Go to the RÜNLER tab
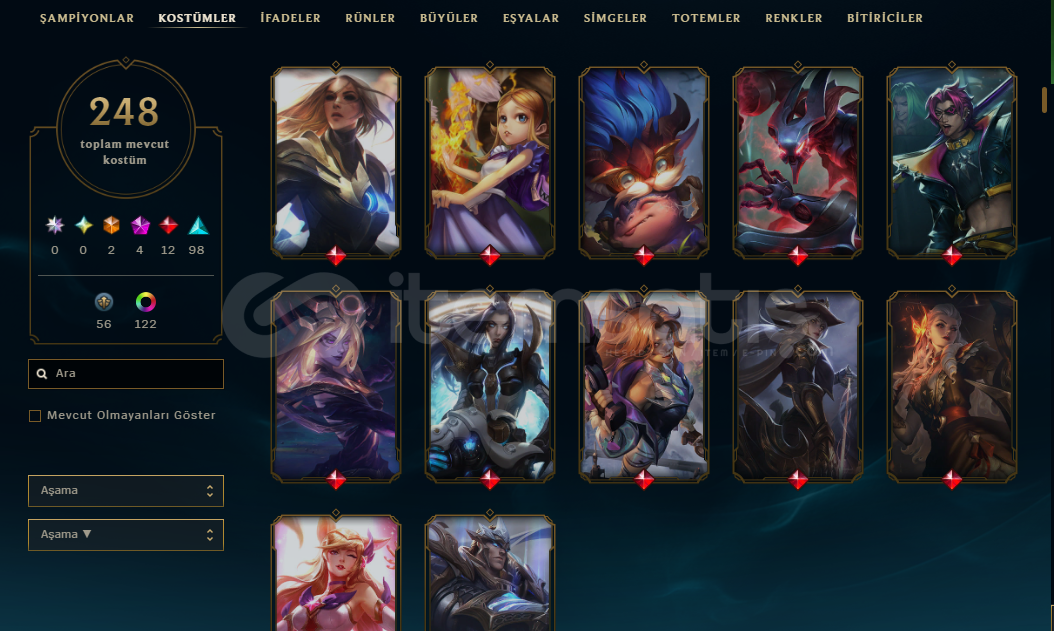This screenshot has height=631, width=1054. 370,18
